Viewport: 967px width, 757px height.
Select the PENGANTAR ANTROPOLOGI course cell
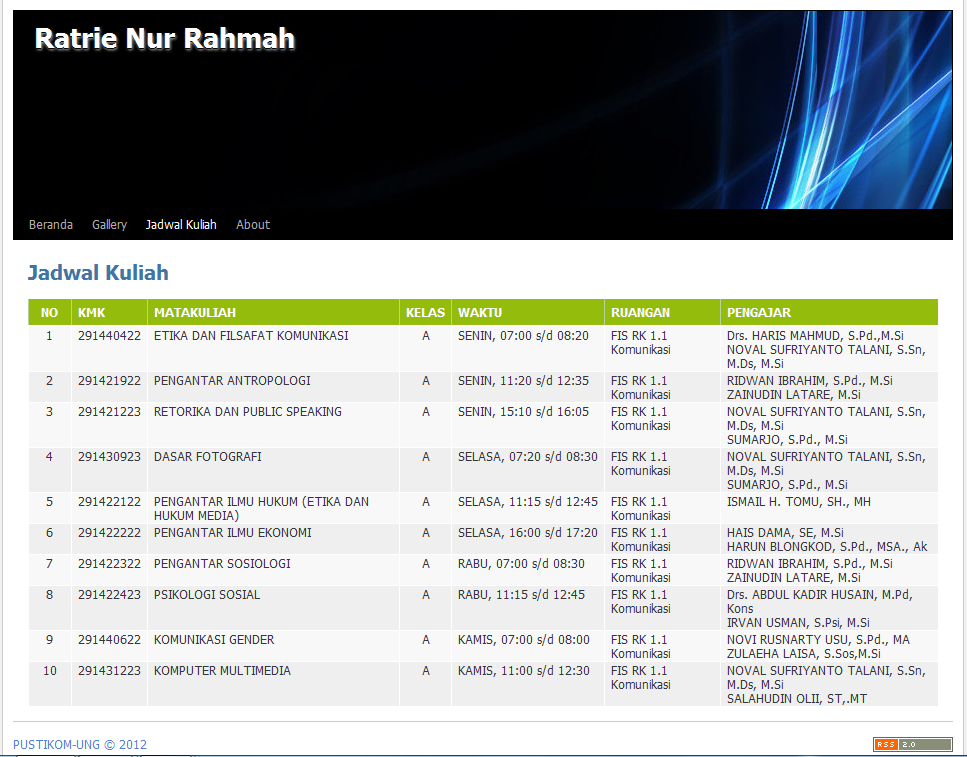pos(232,381)
